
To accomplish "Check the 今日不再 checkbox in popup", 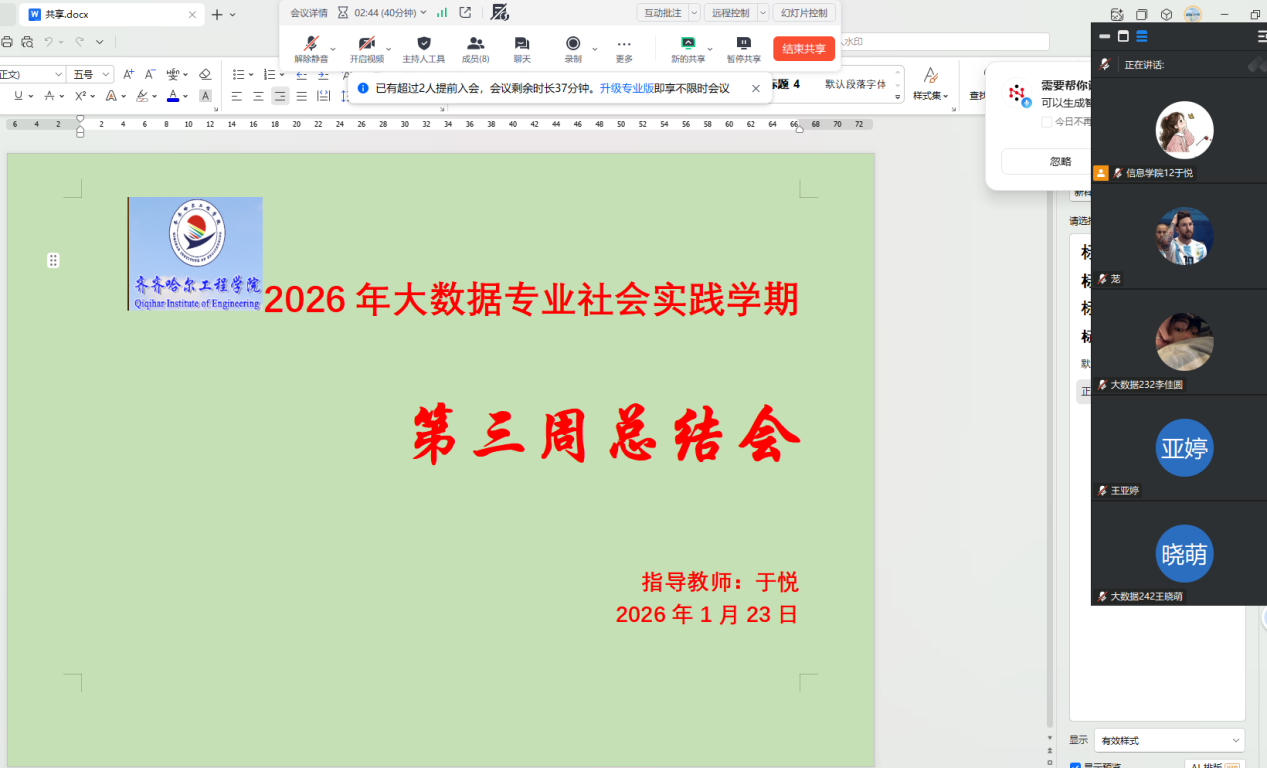I will pos(1046,122).
